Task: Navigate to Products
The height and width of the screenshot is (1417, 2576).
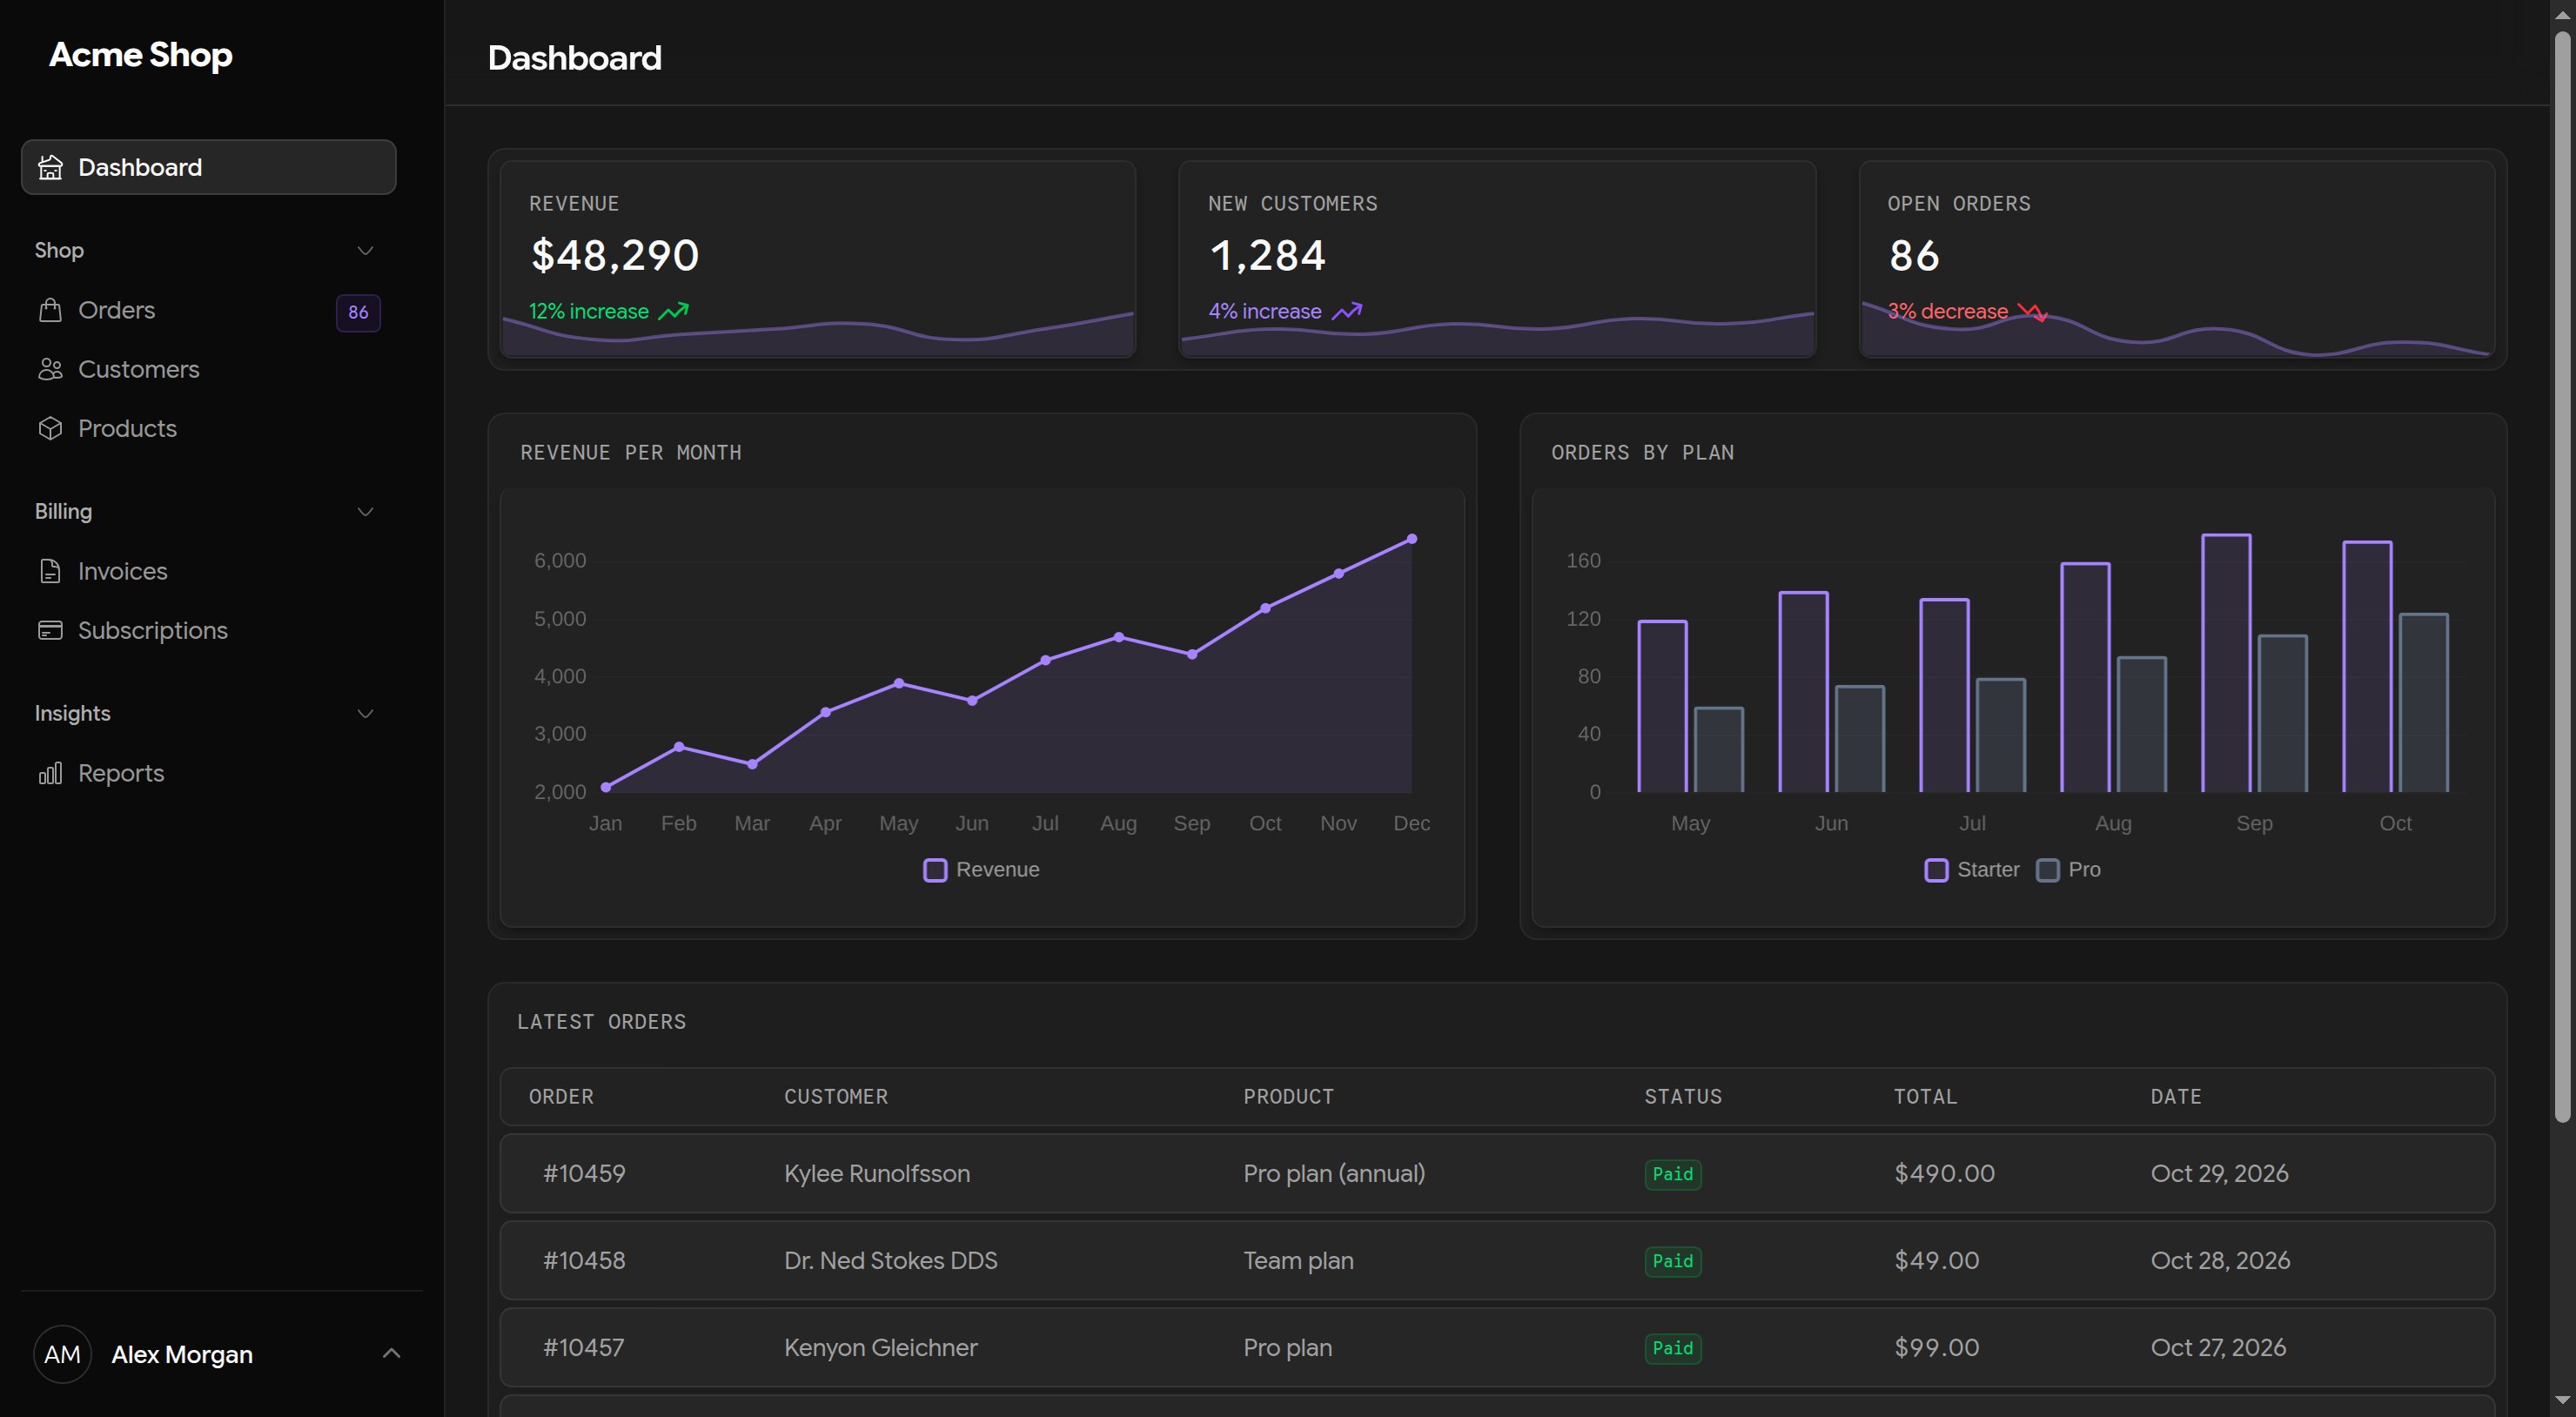Action: click(208, 428)
